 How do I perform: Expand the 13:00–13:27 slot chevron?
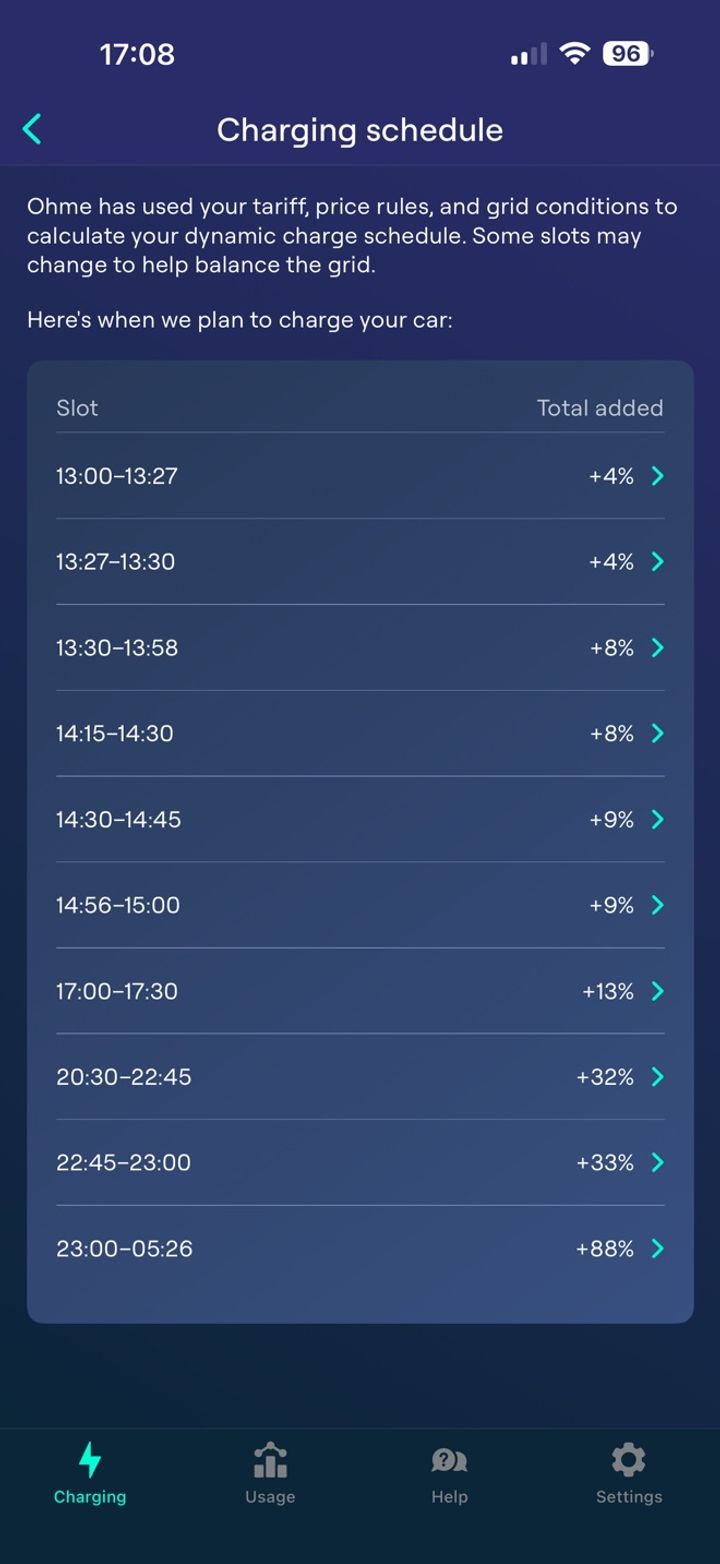click(657, 476)
